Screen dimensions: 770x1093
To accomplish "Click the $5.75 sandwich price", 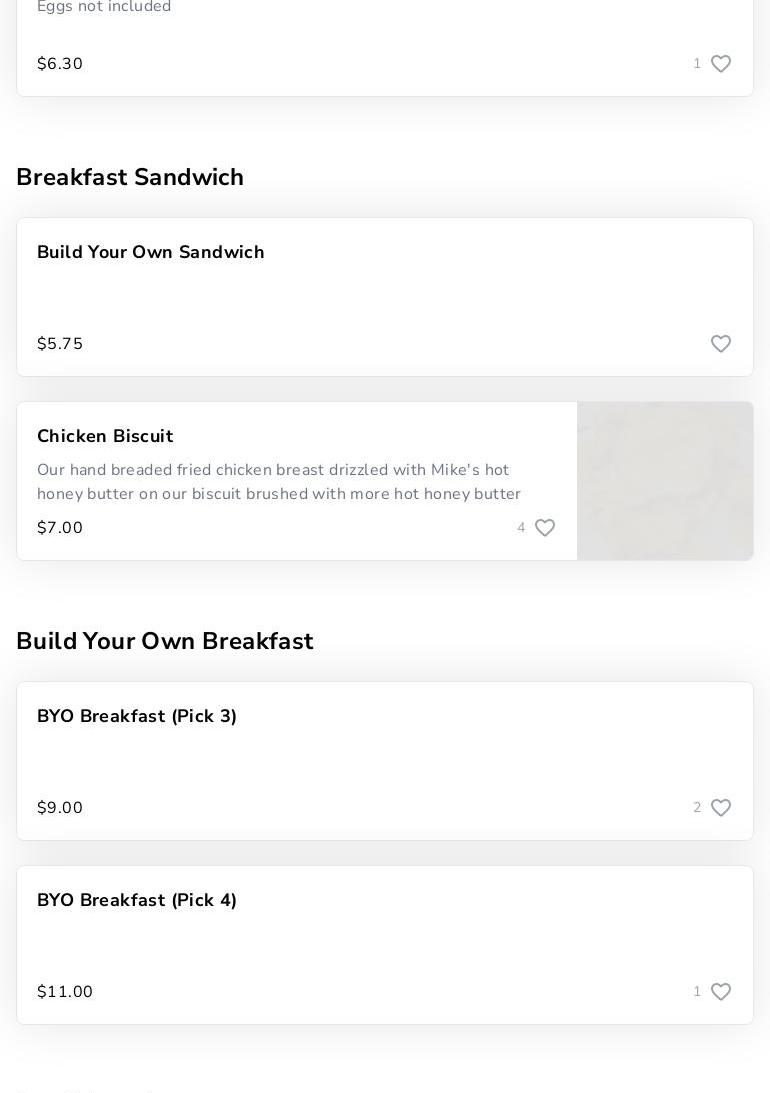I will [60, 344].
